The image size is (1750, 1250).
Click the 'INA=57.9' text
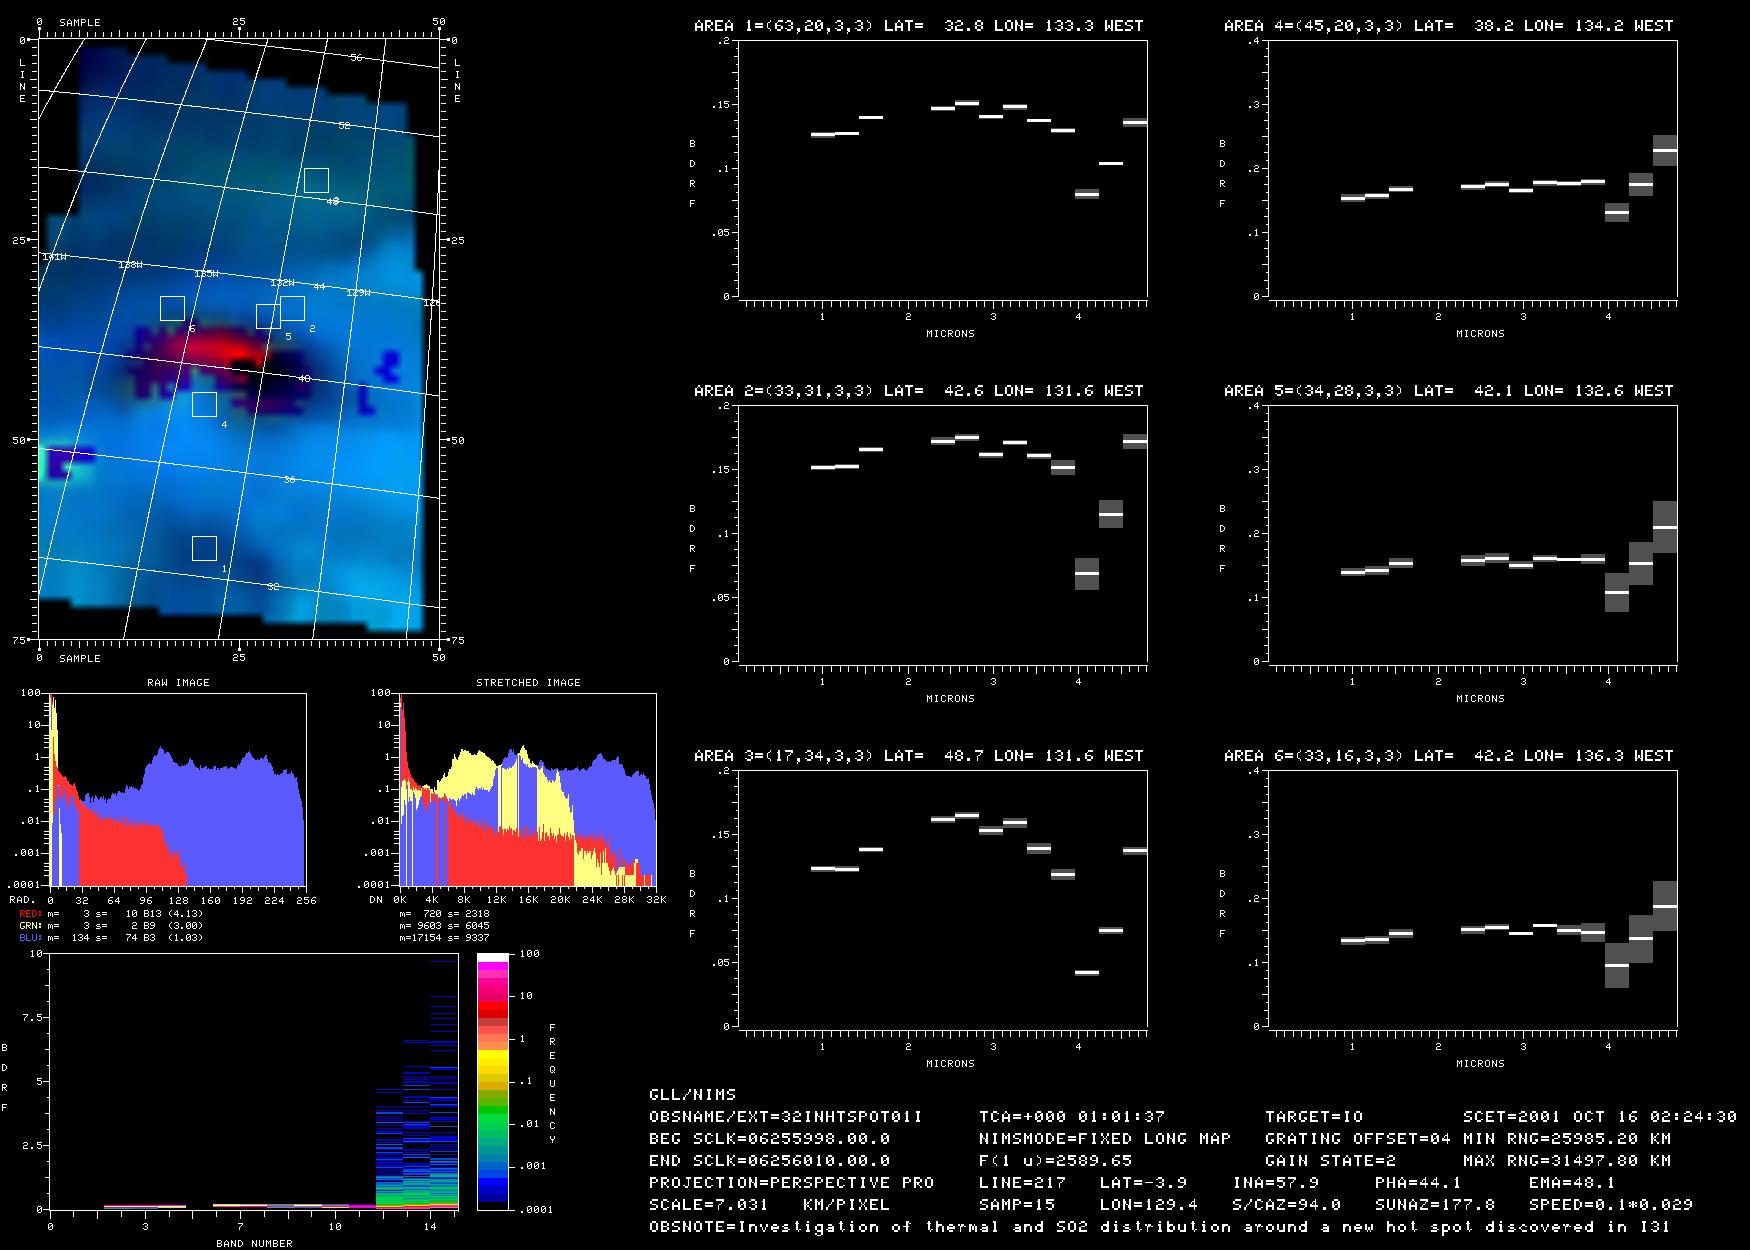coord(1276,1183)
